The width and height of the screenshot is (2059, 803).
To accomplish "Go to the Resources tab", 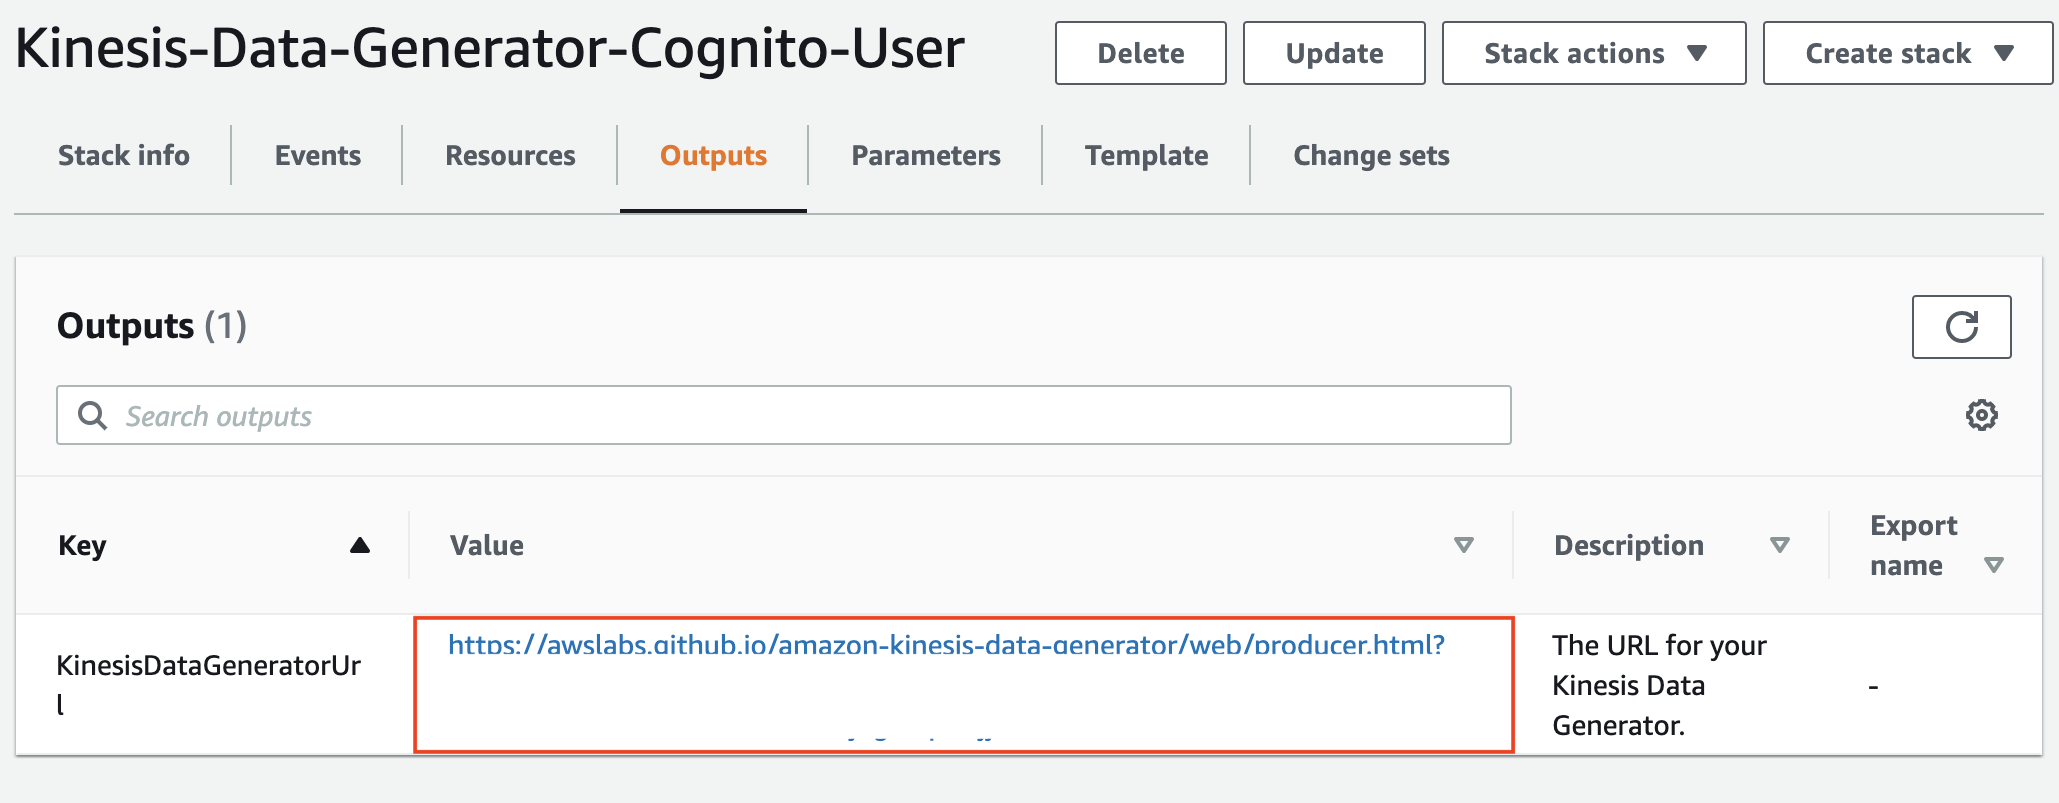I will pyautogui.click(x=510, y=155).
